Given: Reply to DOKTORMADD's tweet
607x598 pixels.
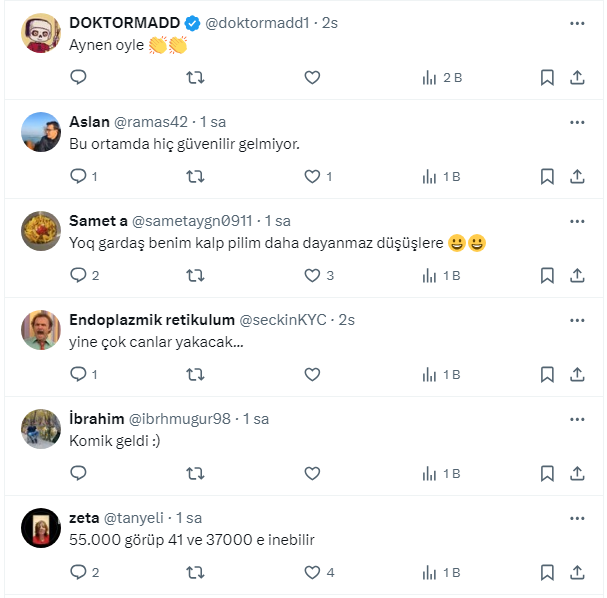Looking at the screenshot, I should 79,77.
